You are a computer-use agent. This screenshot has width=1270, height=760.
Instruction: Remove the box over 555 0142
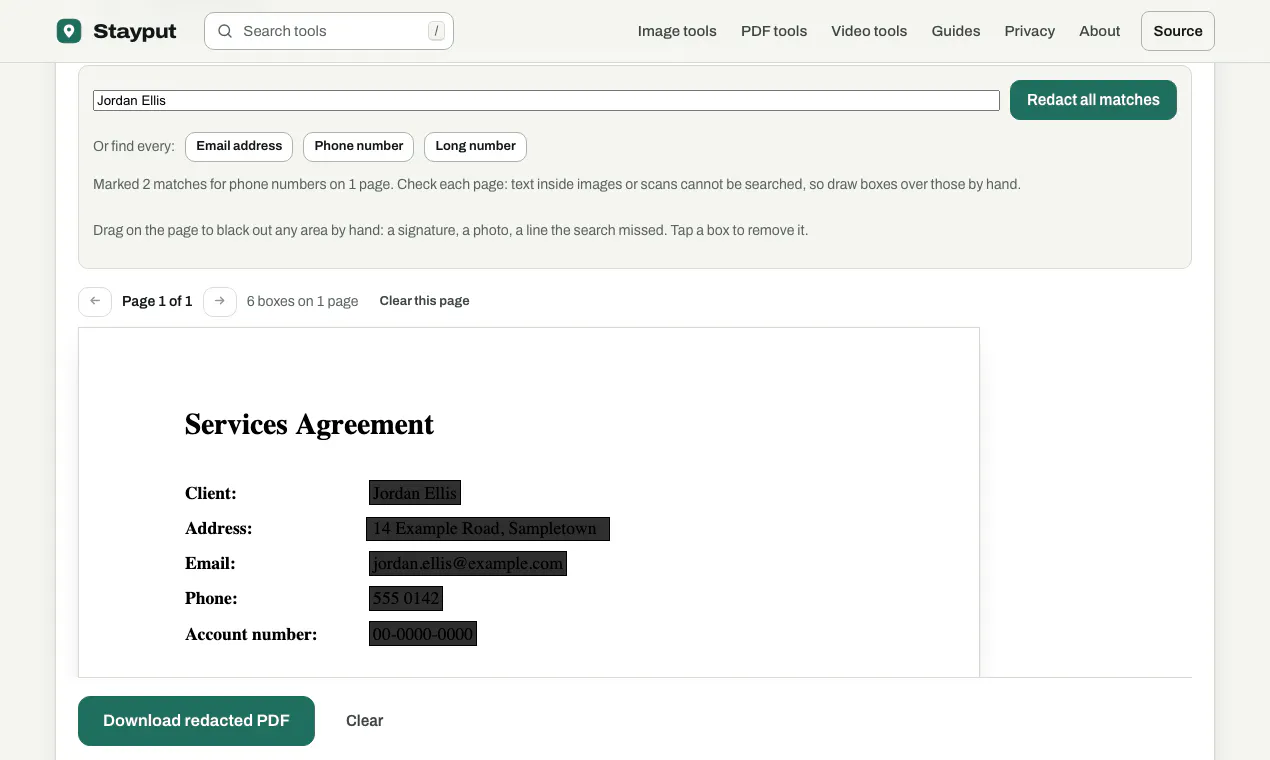tap(406, 598)
